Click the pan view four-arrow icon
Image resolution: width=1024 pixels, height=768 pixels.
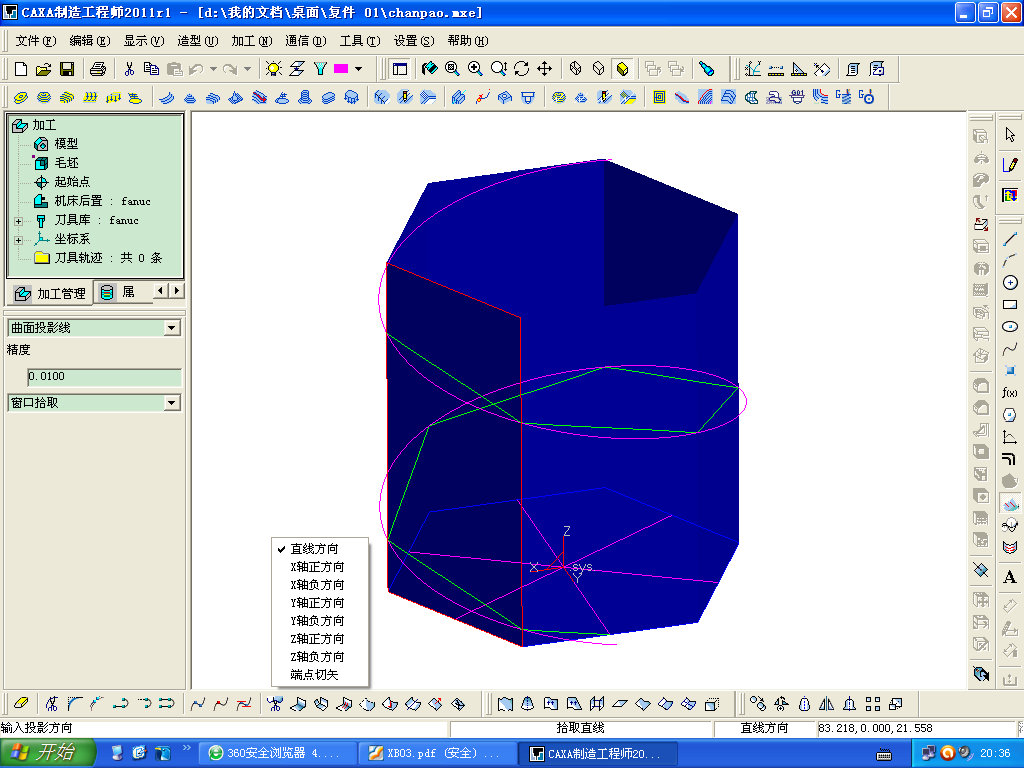pyautogui.click(x=545, y=69)
